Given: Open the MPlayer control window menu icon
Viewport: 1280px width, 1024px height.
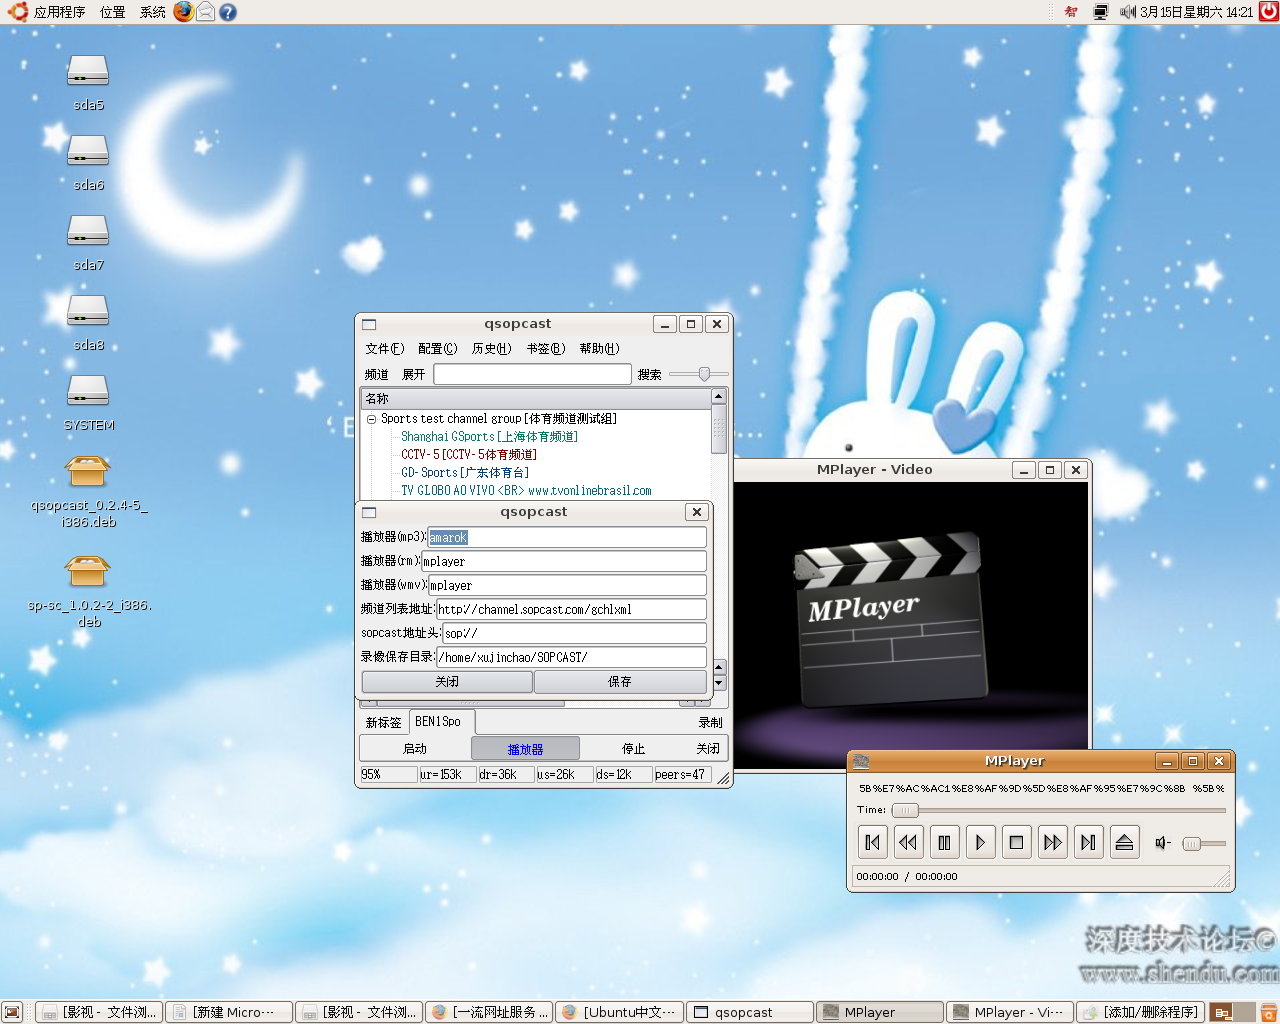Looking at the screenshot, I should click(x=861, y=761).
